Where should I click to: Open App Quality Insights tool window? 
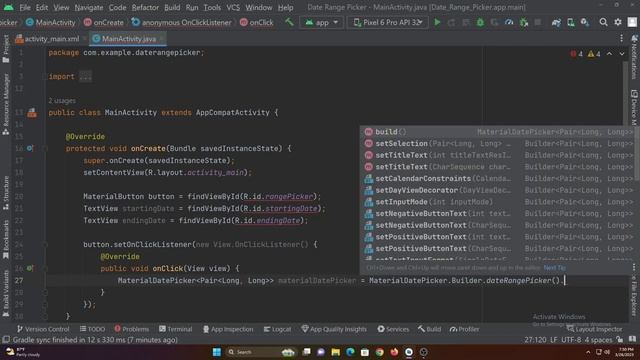(x=333, y=329)
